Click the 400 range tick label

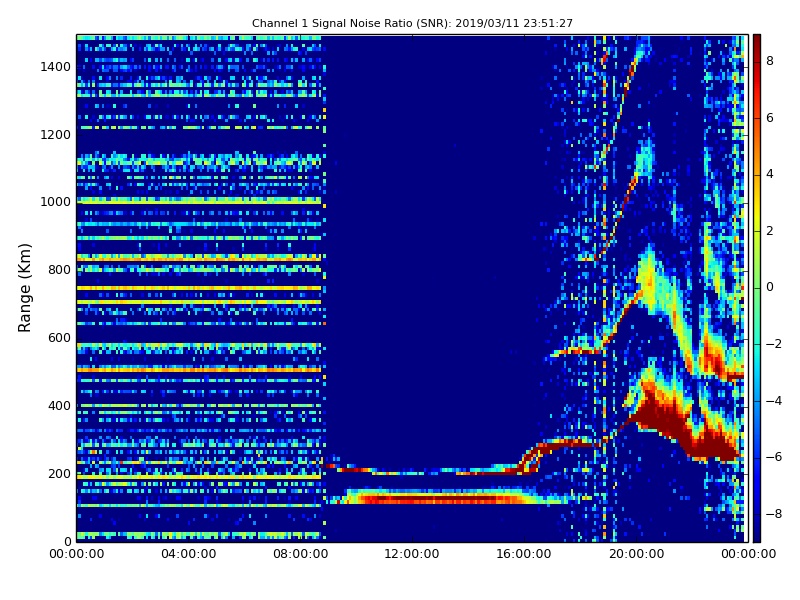pyautogui.click(x=60, y=406)
